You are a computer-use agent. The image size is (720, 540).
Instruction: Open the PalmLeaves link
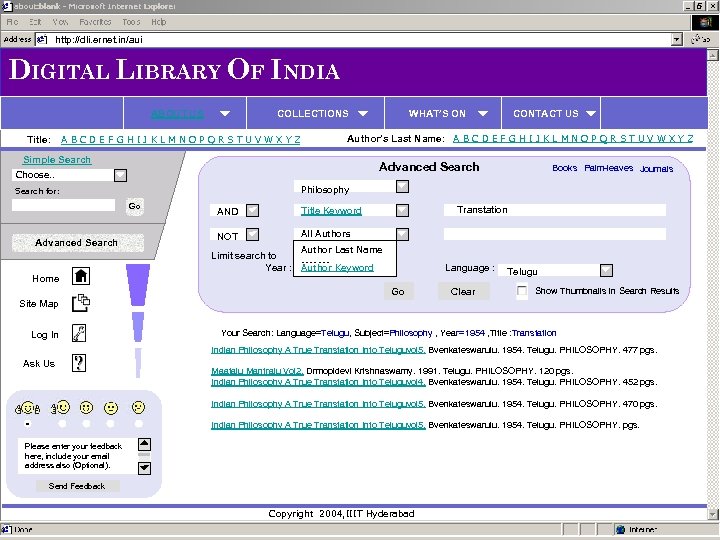tap(608, 168)
